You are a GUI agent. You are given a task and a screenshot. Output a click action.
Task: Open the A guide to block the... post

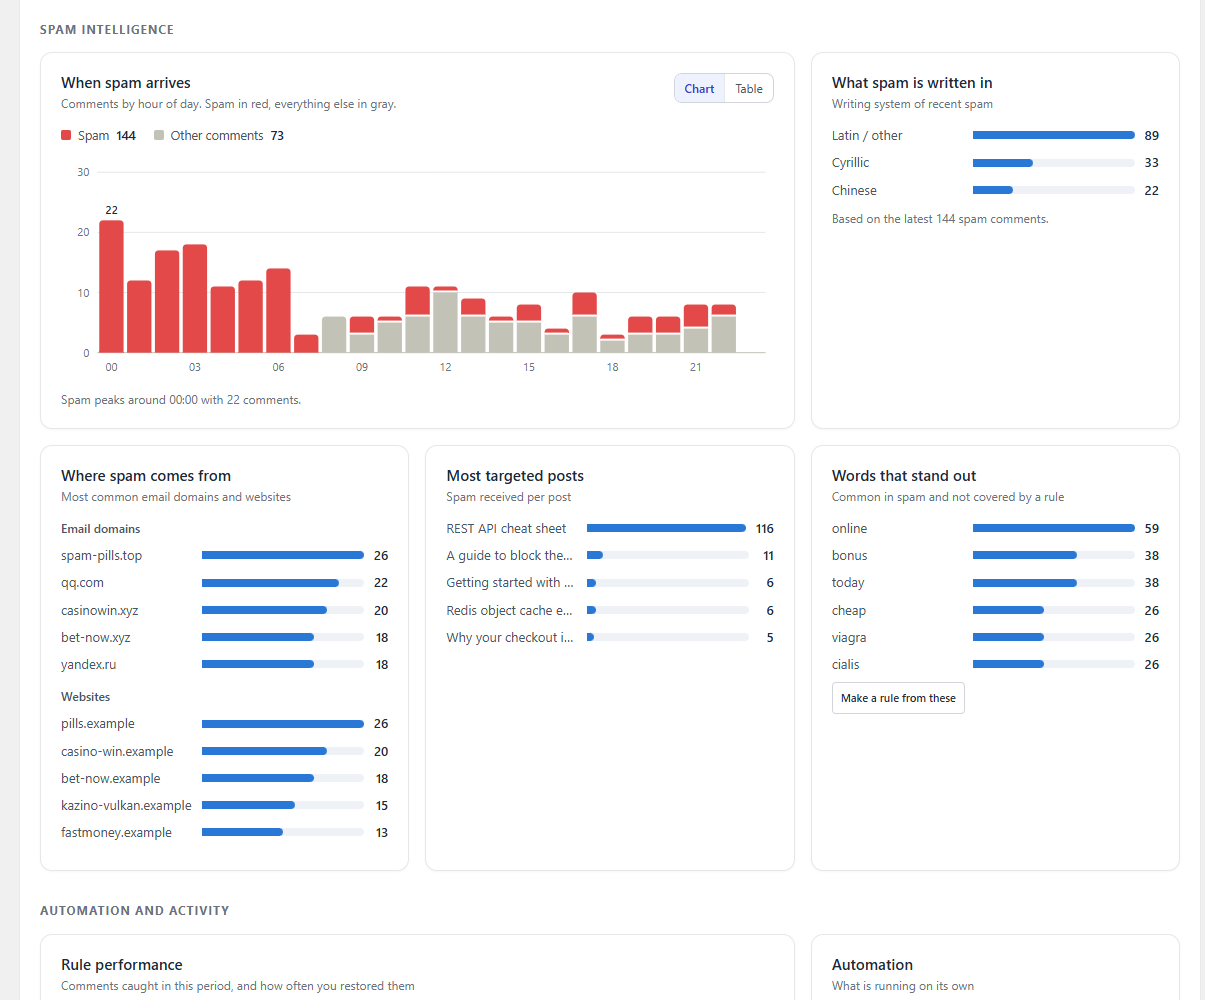pos(509,555)
